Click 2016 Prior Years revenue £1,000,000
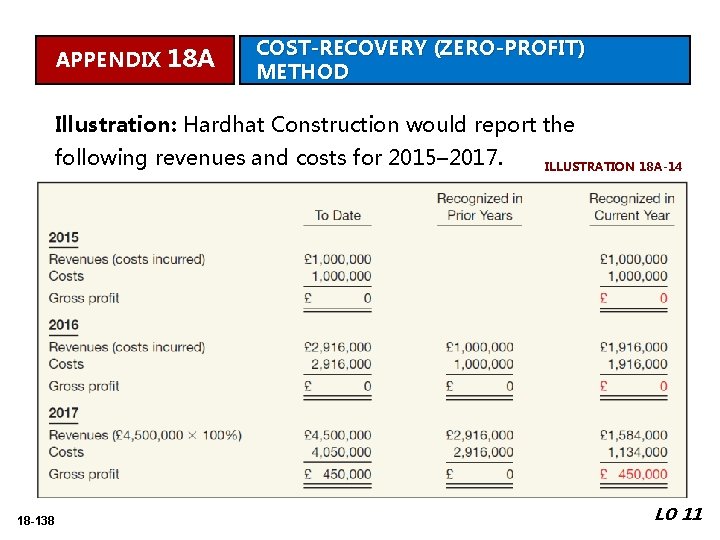Screen dimensions: 720x540 pyautogui.click(x=479, y=347)
